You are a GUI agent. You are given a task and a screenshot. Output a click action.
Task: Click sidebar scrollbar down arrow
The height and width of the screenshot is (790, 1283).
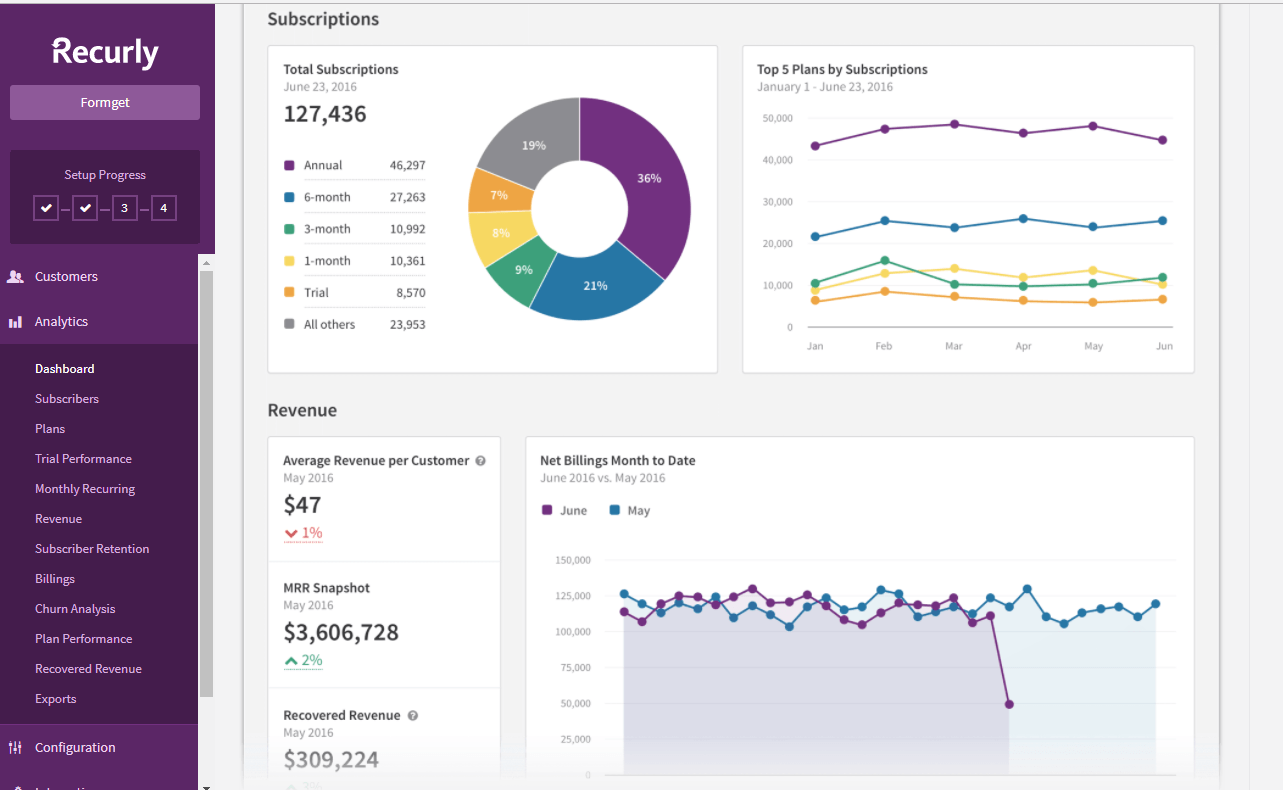(207, 785)
